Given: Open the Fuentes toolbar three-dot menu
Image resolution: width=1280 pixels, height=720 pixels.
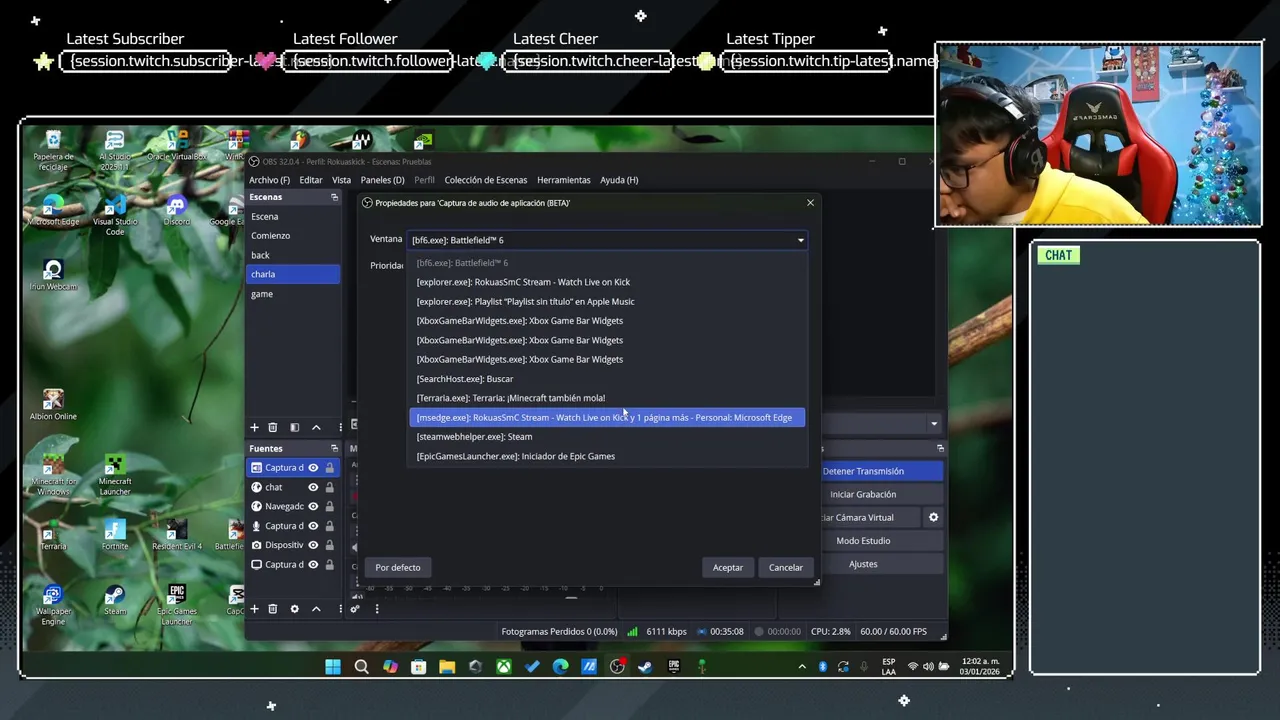Looking at the screenshot, I should click(340, 608).
